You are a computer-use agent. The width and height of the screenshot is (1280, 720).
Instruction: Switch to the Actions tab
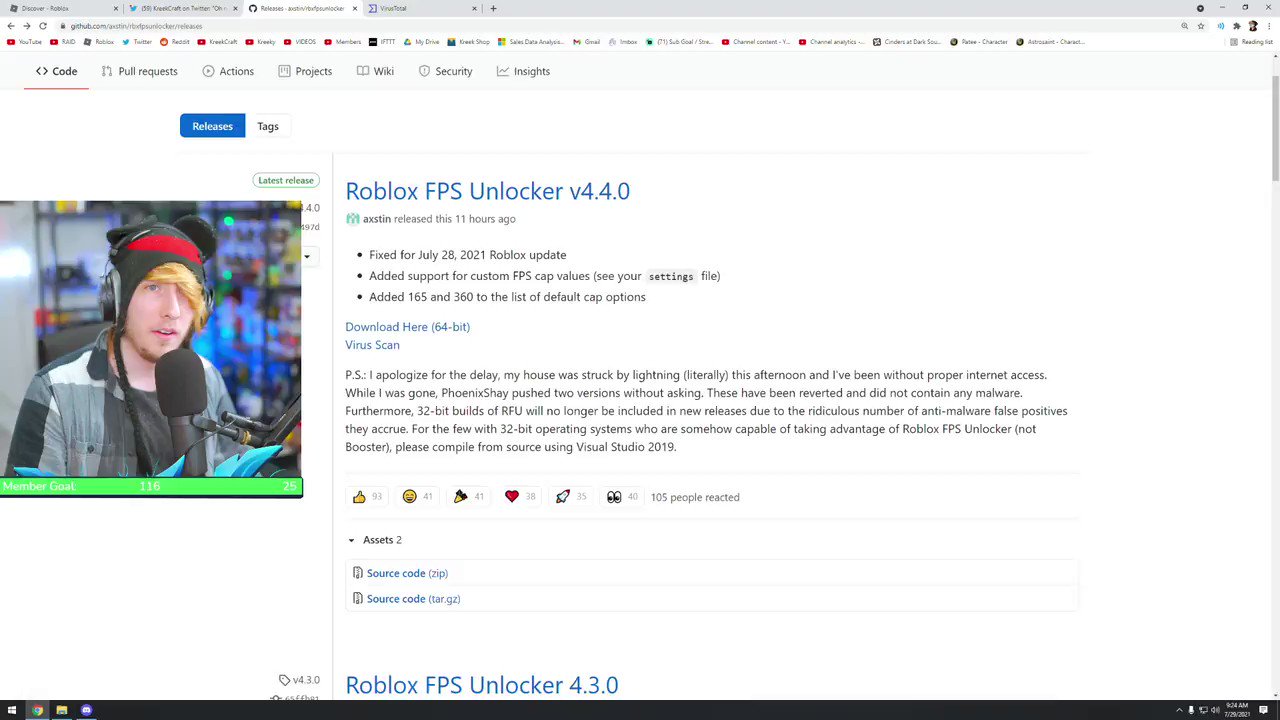point(228,71)
